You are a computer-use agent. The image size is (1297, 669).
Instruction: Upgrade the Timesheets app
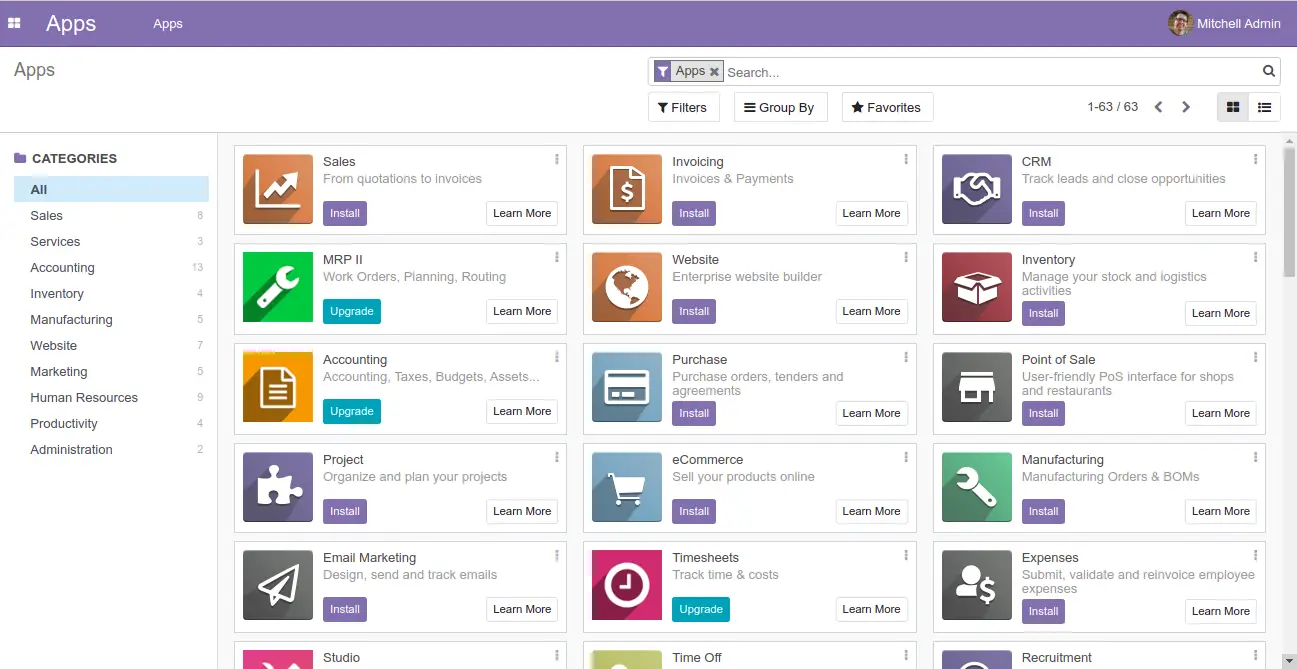pos(701,609)
